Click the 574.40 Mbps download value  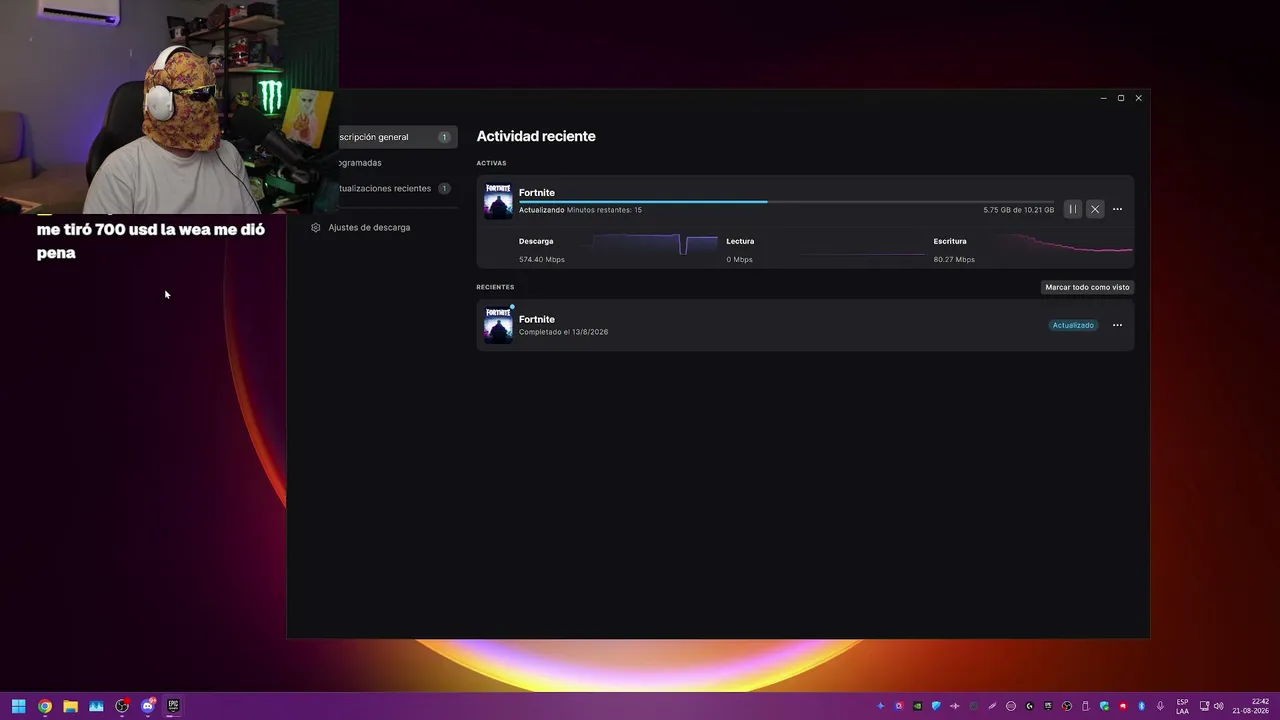tap(542, 259)
